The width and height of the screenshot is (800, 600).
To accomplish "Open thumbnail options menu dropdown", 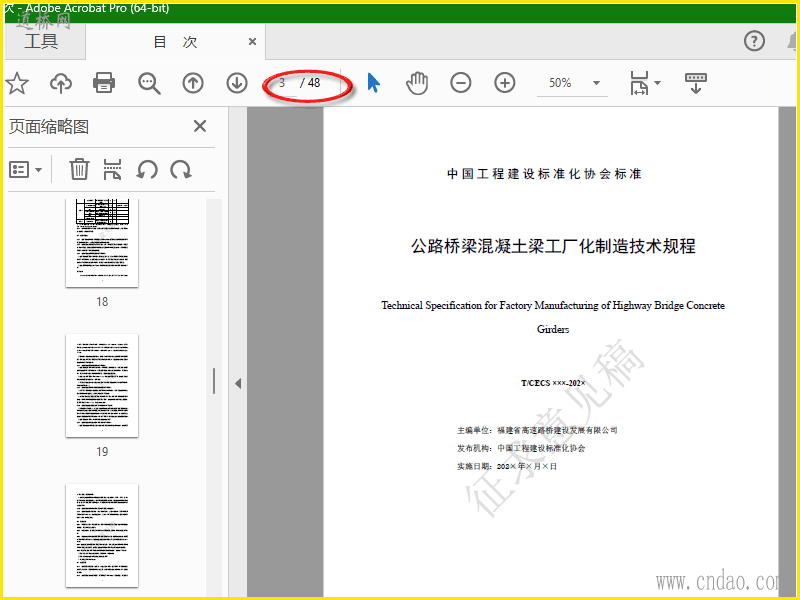I will coord(26,169).
